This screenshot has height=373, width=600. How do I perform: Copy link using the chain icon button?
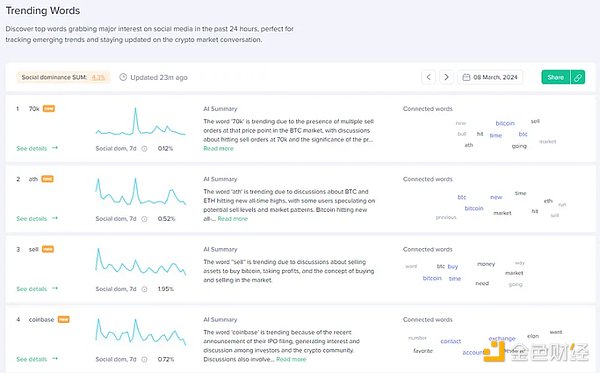578,77
